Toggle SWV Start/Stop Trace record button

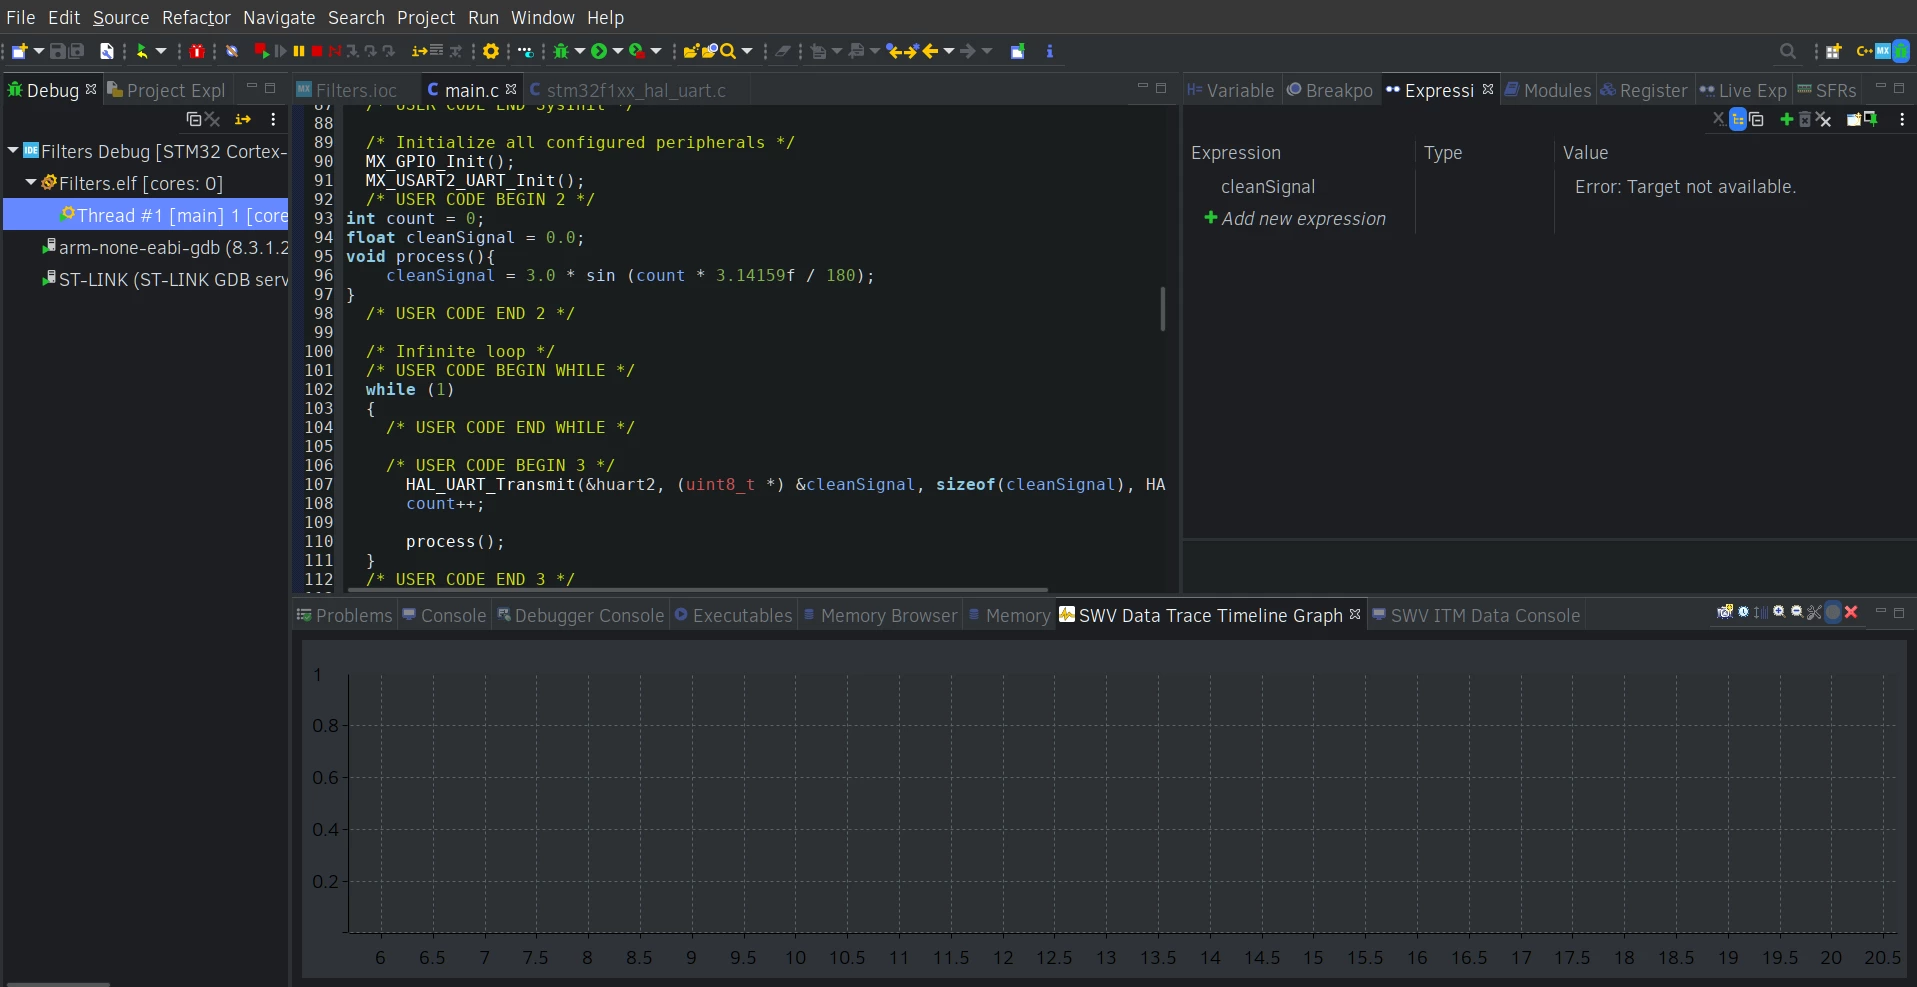tap(1833, 612)
